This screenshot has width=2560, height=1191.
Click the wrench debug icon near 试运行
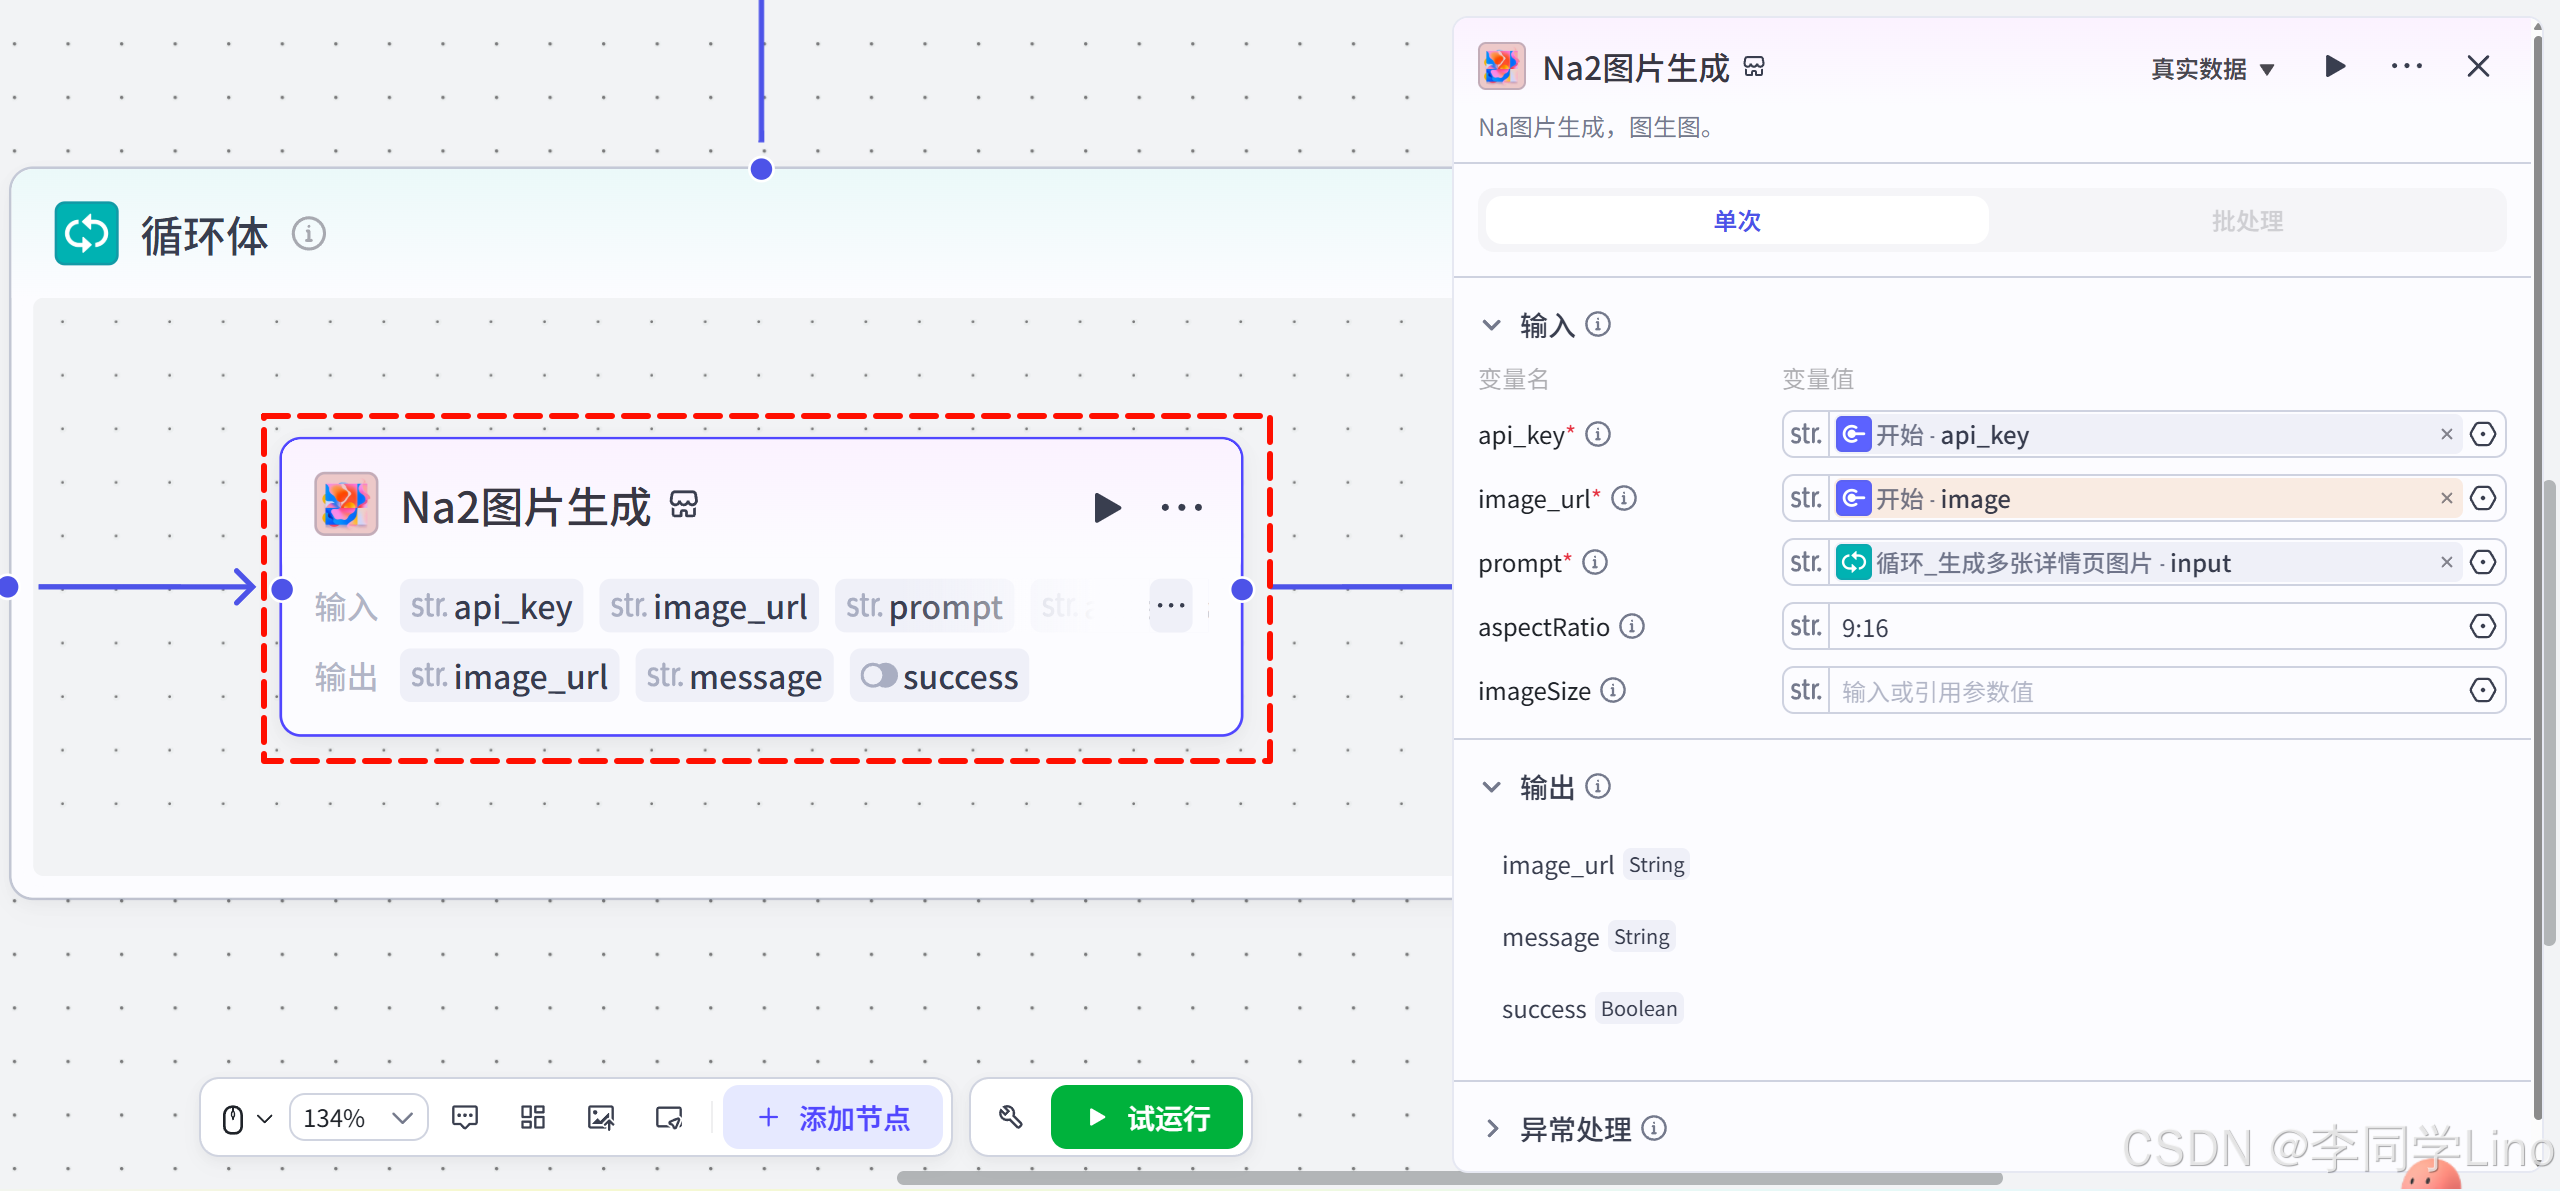point(1010,1117)
